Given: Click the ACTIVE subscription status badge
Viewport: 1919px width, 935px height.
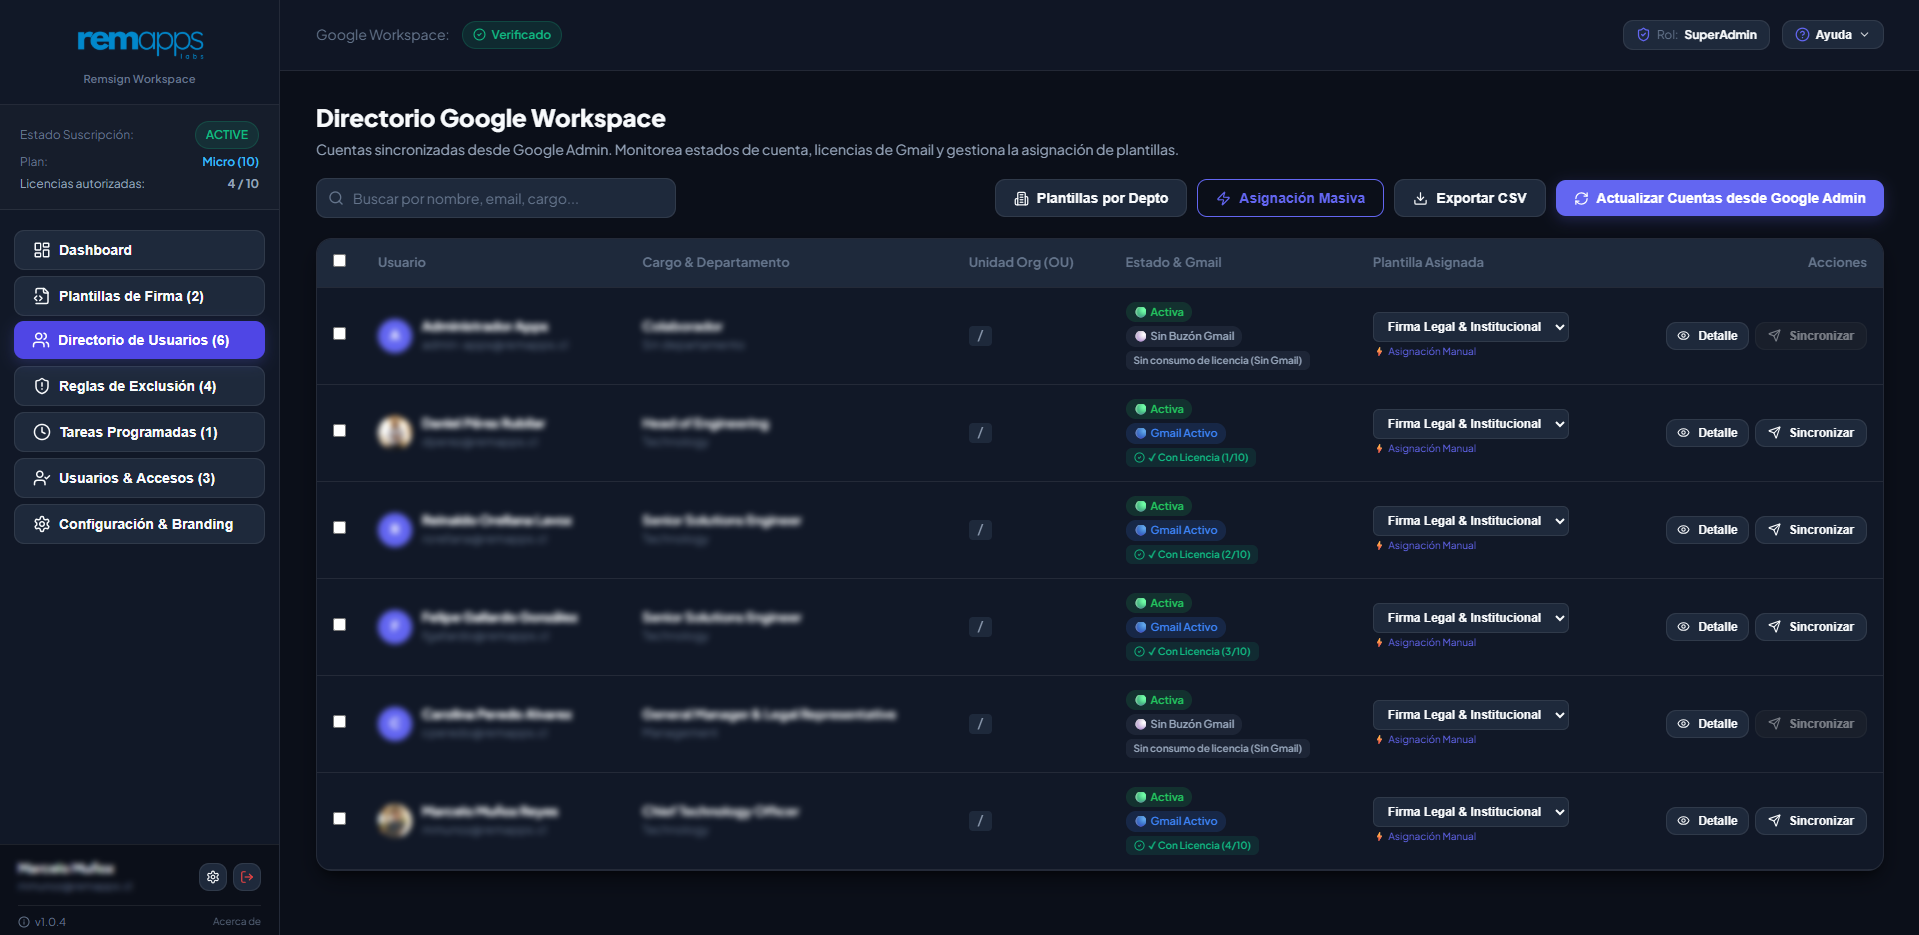Looking at the screenshot, I should point(227,135).
